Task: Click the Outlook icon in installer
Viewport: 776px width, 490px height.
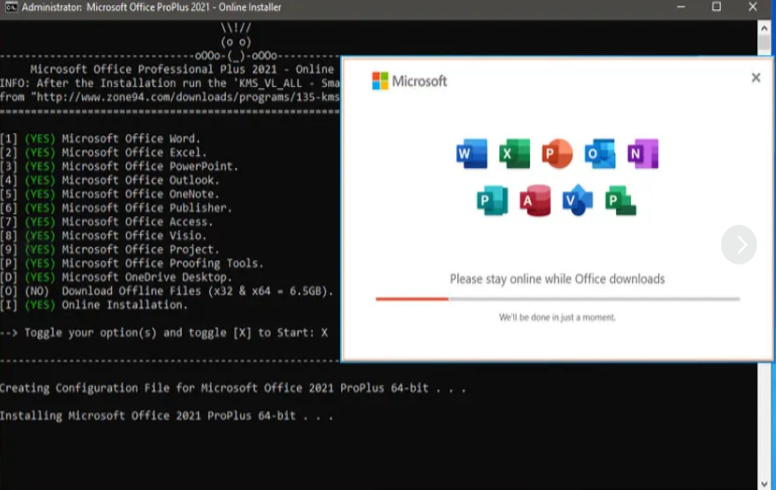Action: pos(600,154)
